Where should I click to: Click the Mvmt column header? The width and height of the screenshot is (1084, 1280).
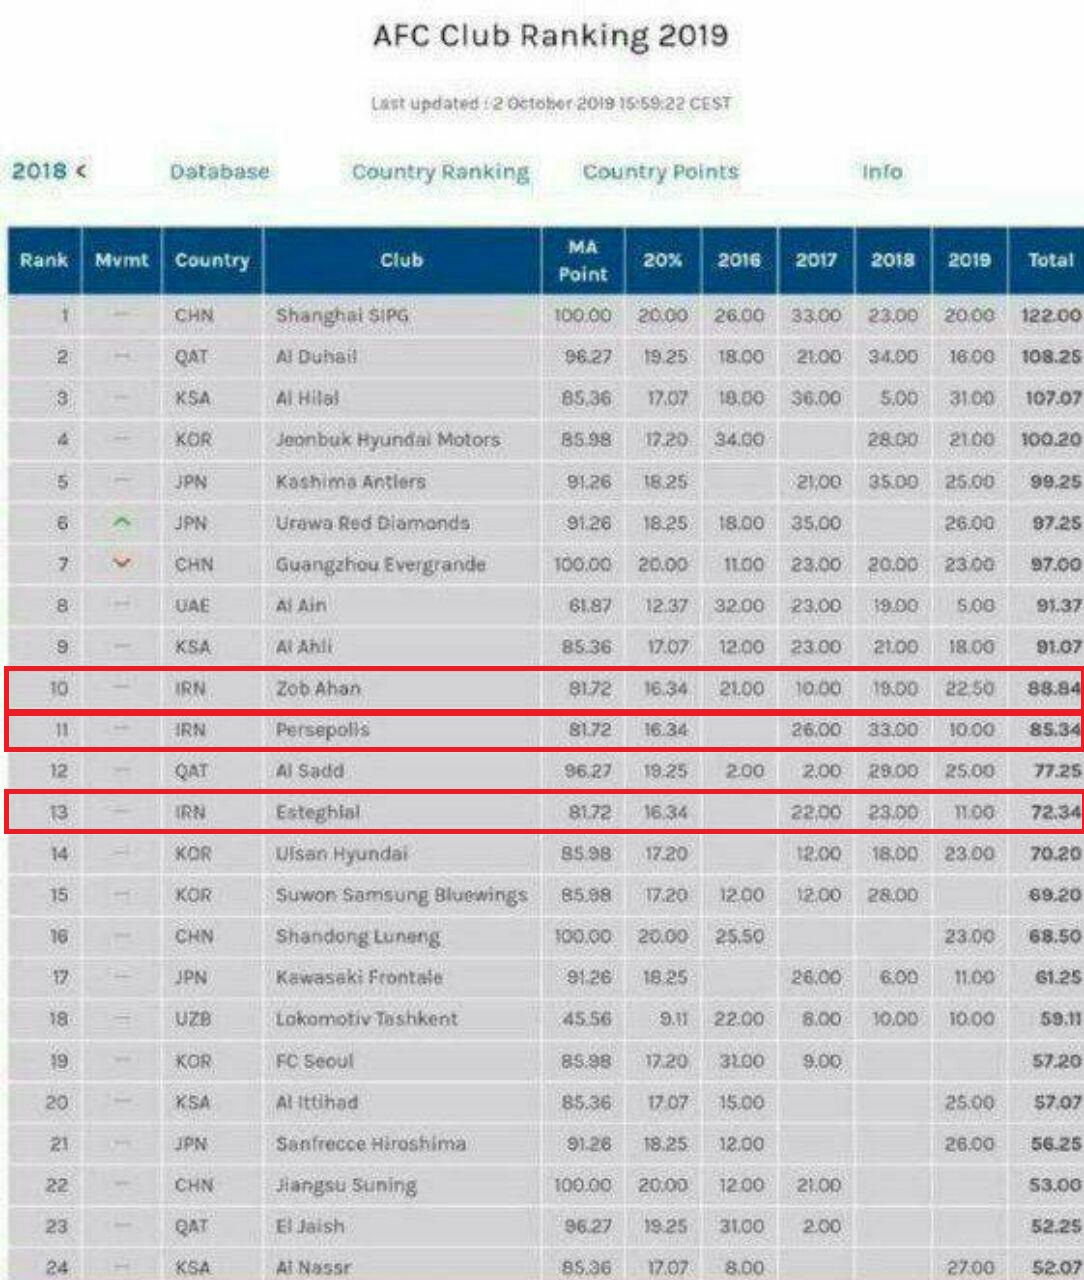(121, 260)
